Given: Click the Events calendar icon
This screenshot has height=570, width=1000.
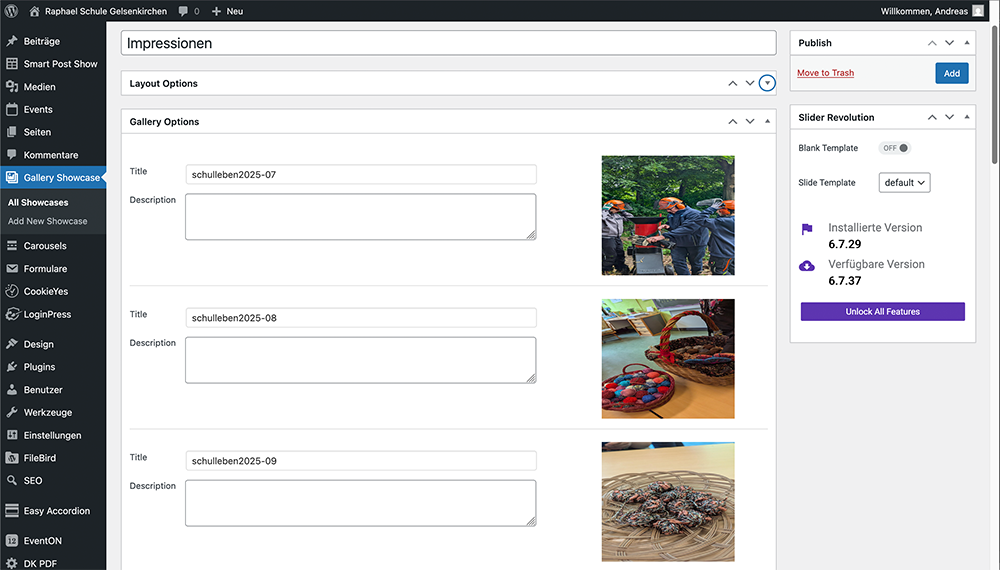Looking at the screenshot, I should pos(11,109).
